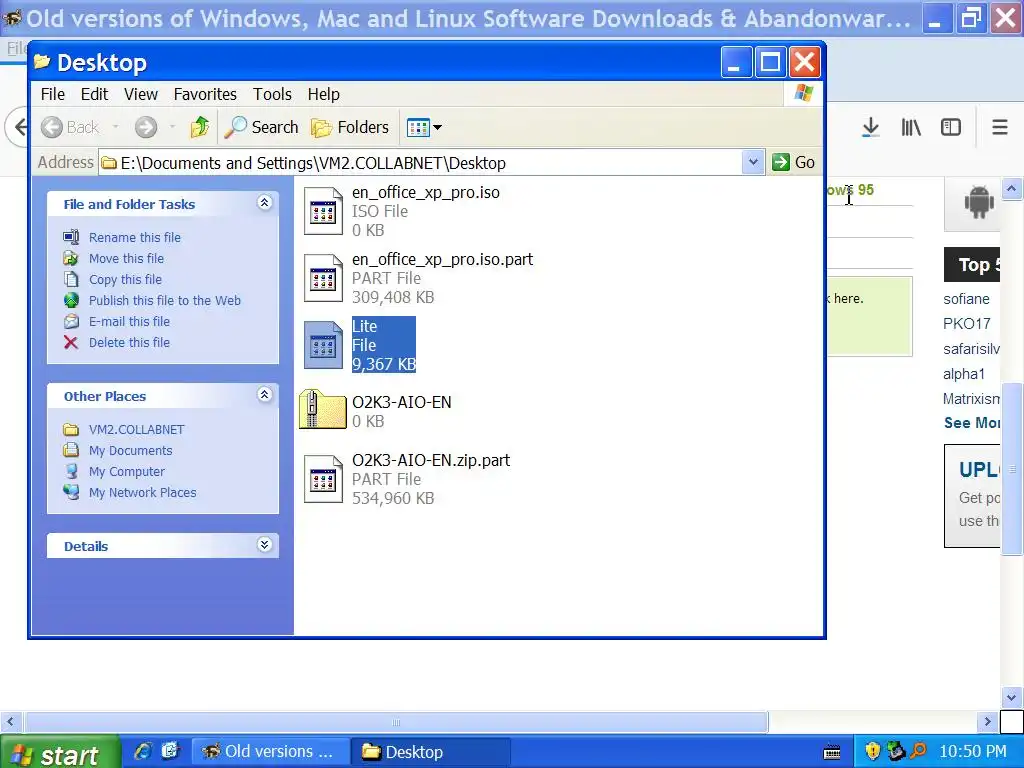Click the Windows flag logo in Explorer

pyautogui.click(x=804, y=93)
